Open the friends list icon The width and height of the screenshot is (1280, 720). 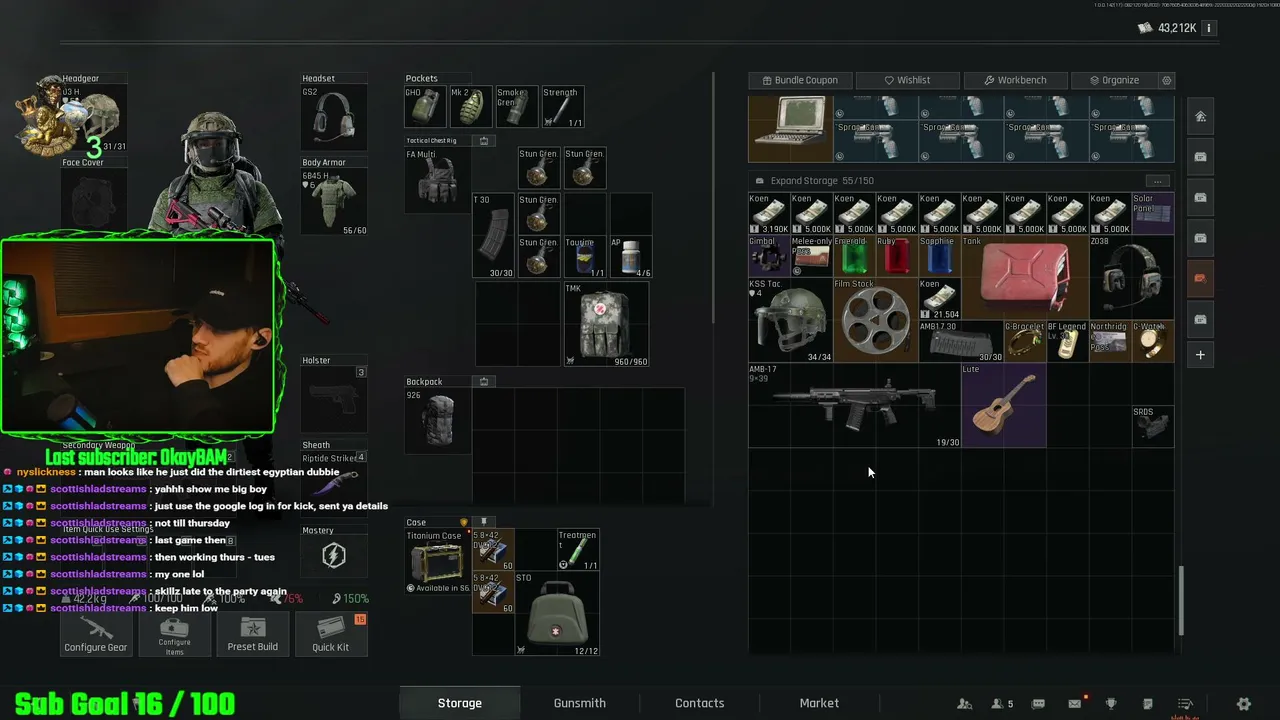tap(964, 704)
